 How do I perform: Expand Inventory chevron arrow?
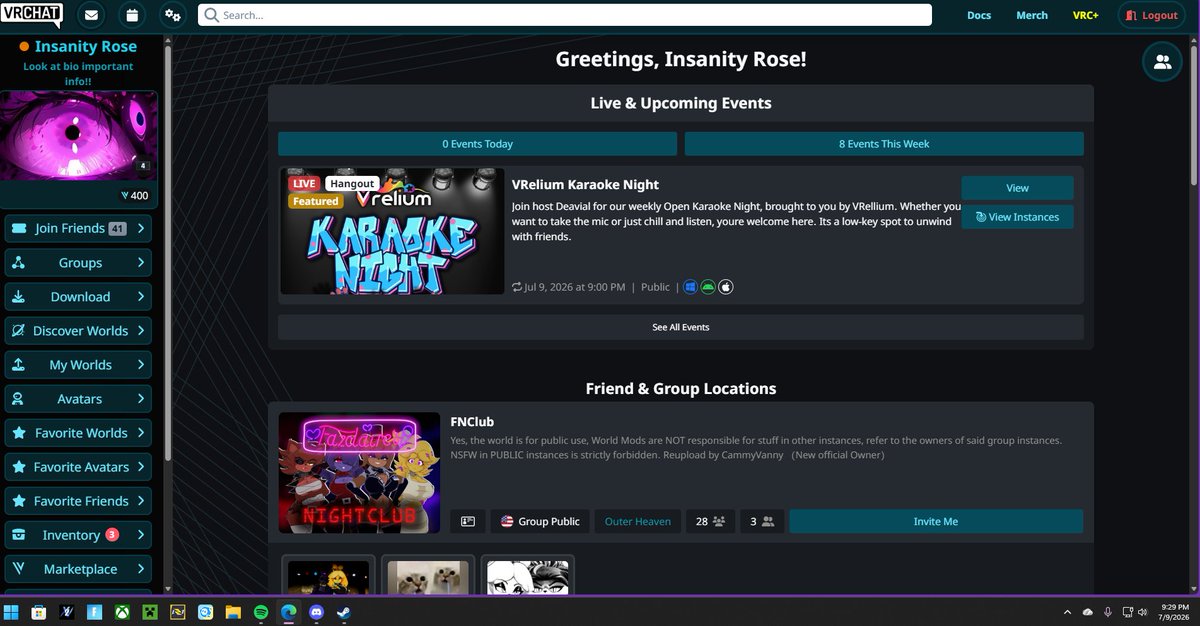tap(141, 535)
